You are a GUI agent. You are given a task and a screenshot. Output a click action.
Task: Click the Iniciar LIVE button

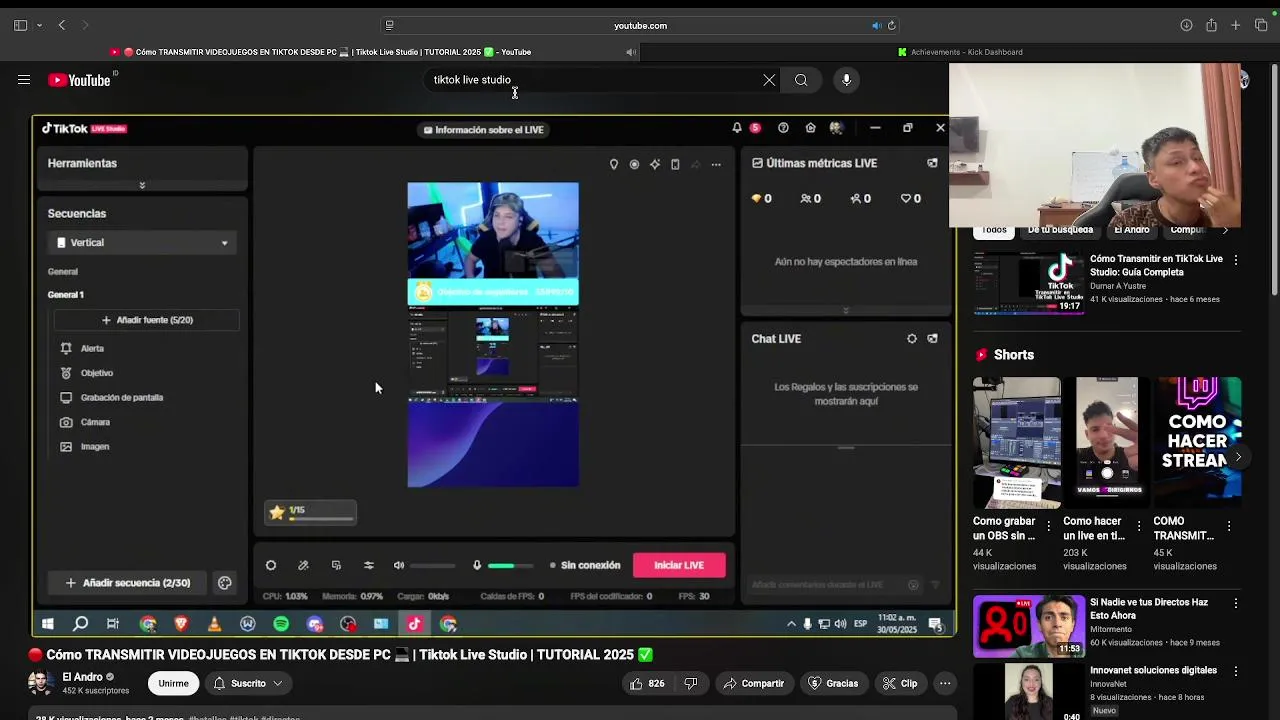tap(679, 565)
